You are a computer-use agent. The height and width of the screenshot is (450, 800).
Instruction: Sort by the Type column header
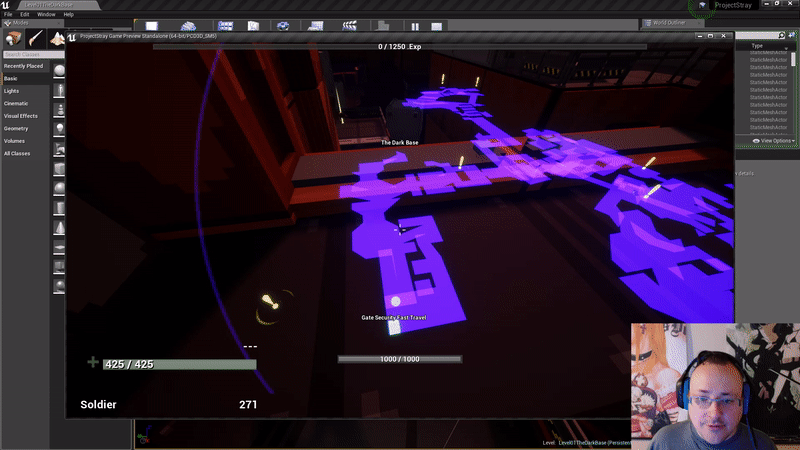(757, 46)
